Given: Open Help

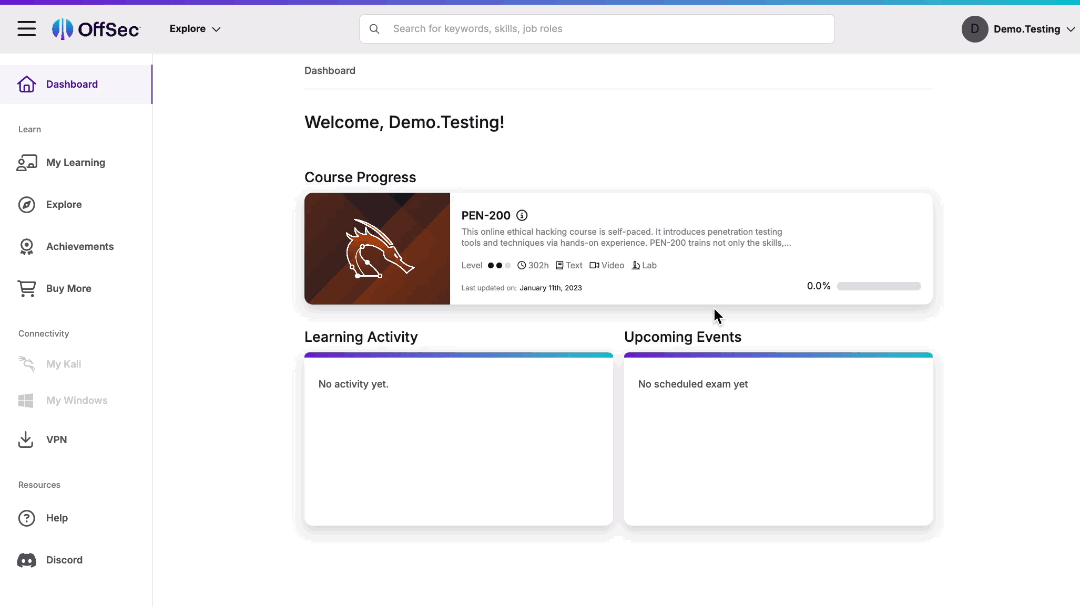Looking at the screenshot, I should (57, 518).
